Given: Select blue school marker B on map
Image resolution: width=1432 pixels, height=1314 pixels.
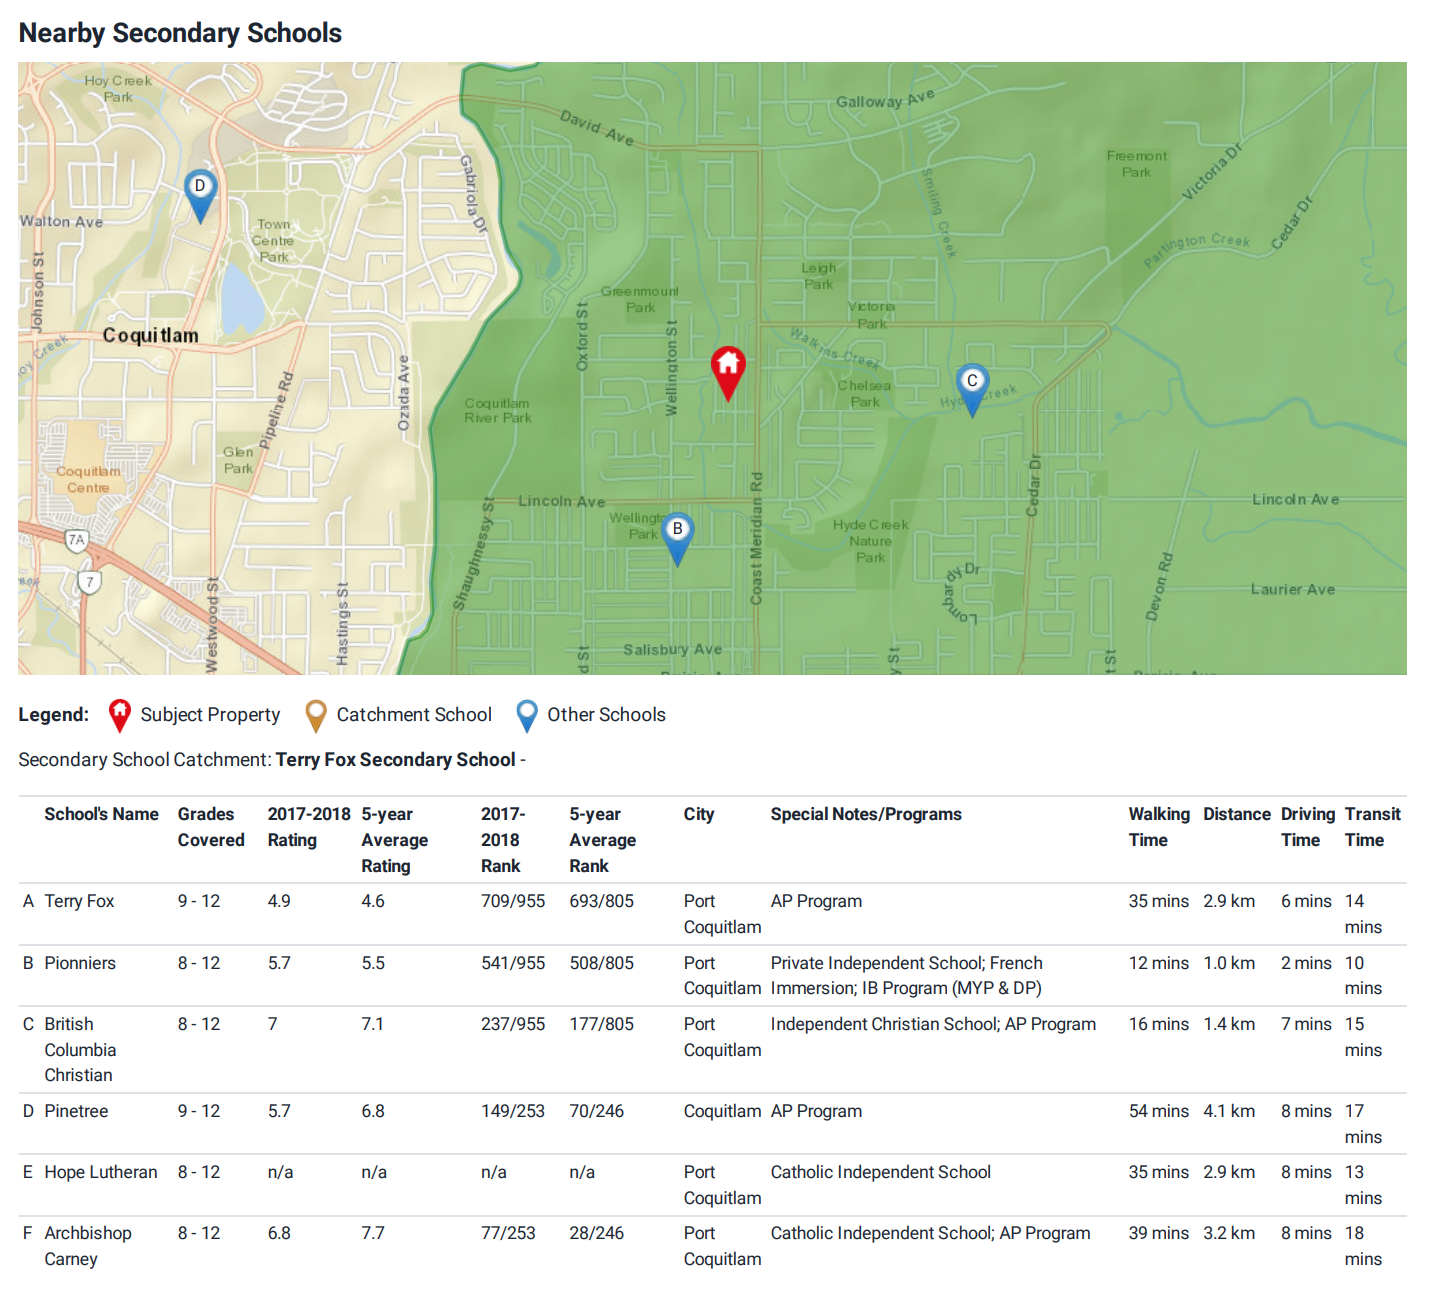Looking at the screenshot, I should point(677,539).
